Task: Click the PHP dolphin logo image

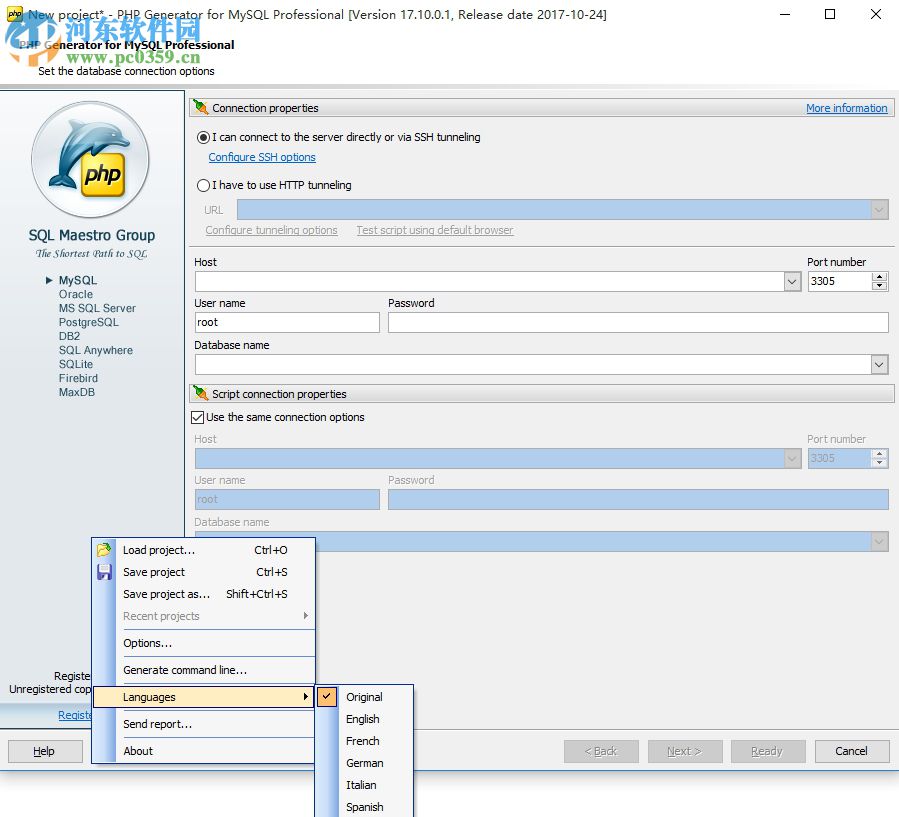Action: click(90, 161)
